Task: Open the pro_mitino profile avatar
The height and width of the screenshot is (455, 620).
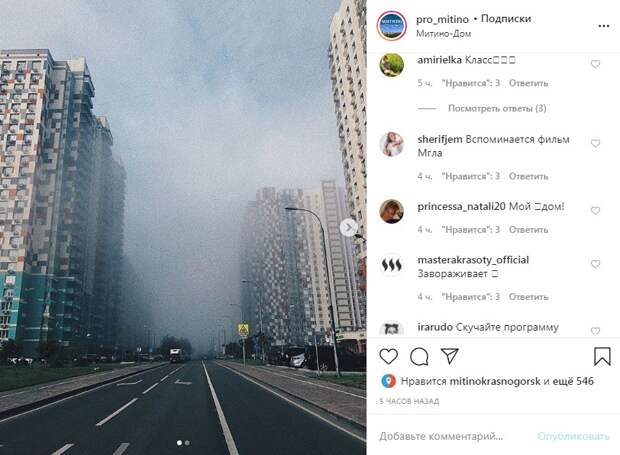Action: (391, 26)
